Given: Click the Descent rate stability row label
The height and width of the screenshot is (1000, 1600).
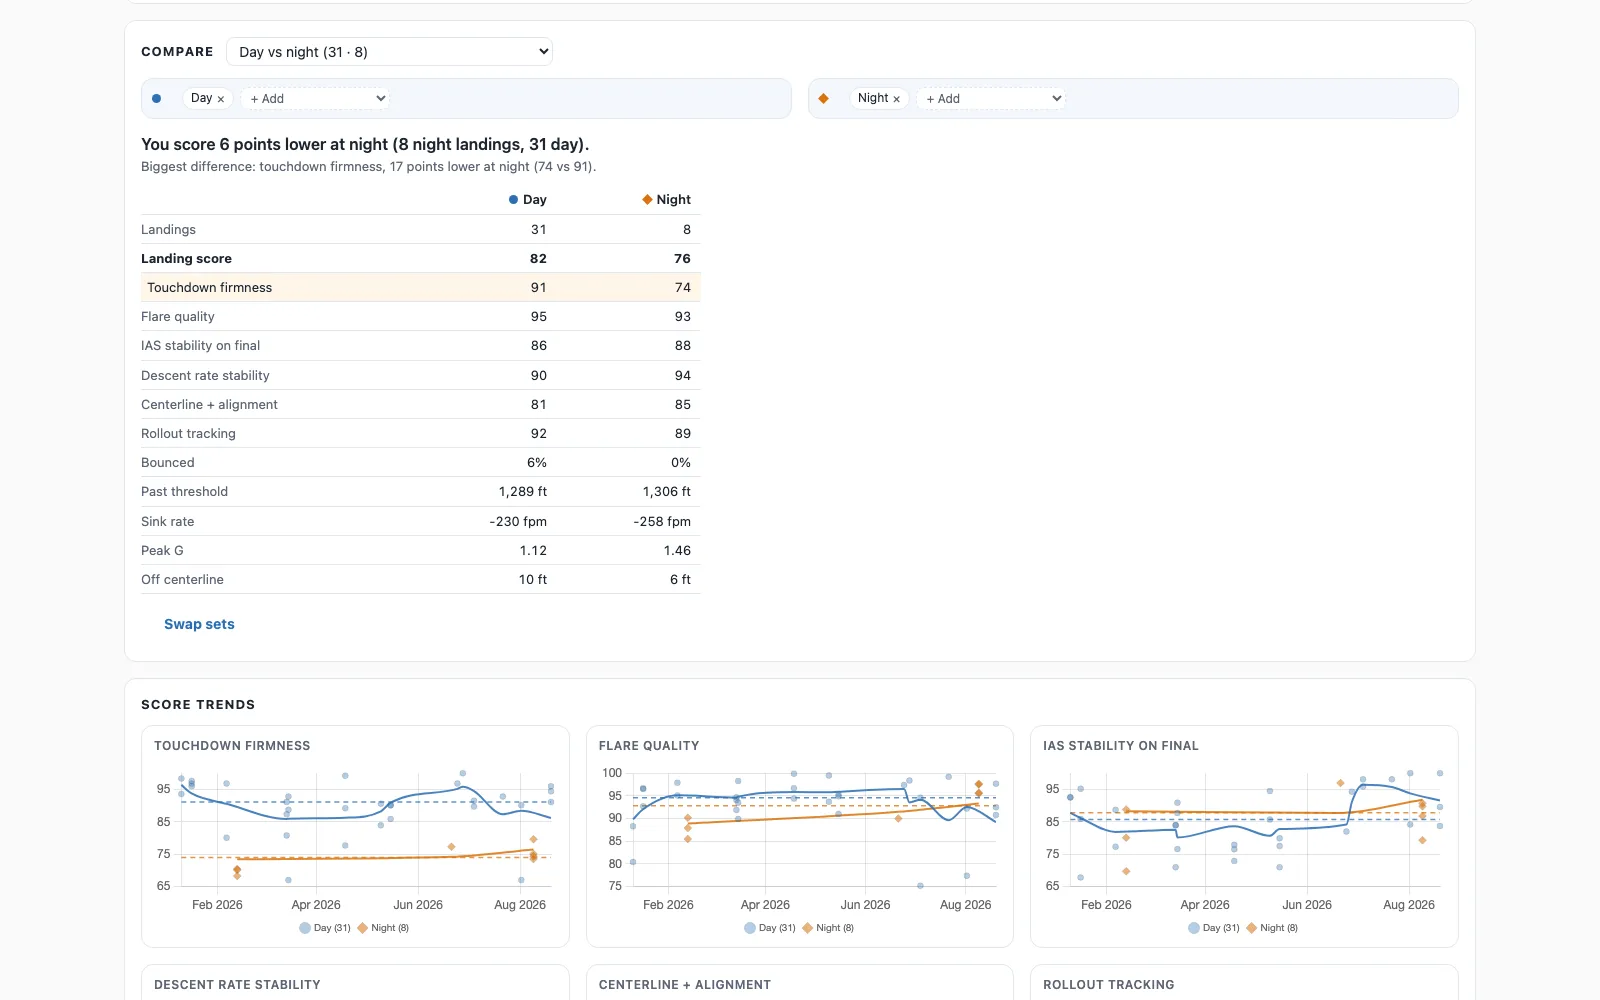Looking at the screenshot, I should coord(205,376).
